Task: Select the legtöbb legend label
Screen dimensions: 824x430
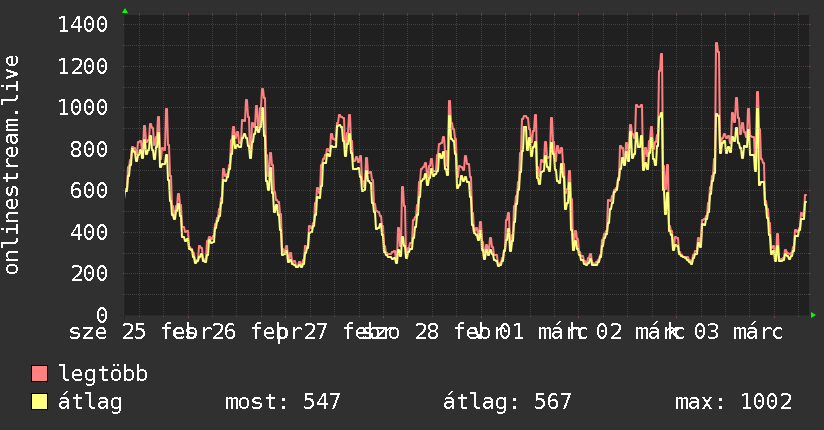Action: 103,374
